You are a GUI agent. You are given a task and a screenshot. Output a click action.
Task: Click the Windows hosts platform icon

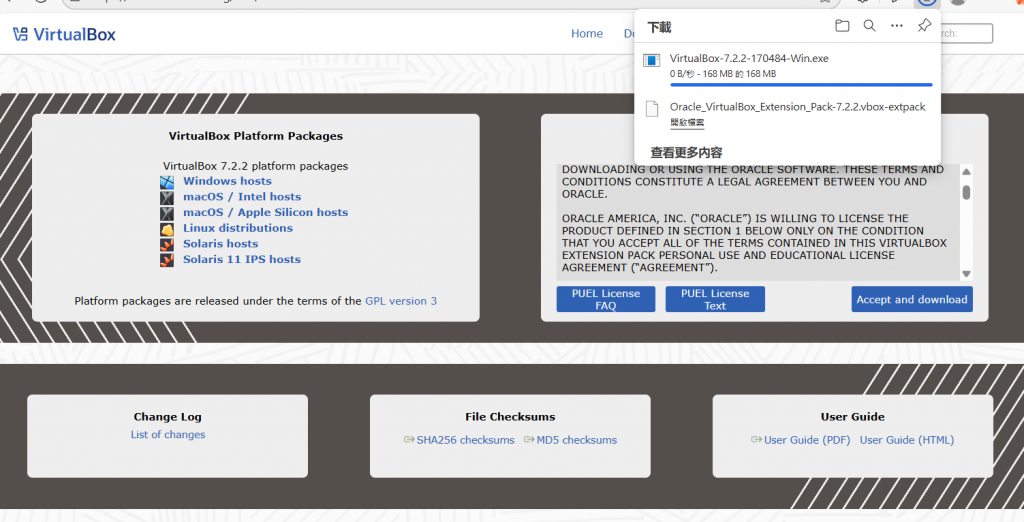(167, 182)
